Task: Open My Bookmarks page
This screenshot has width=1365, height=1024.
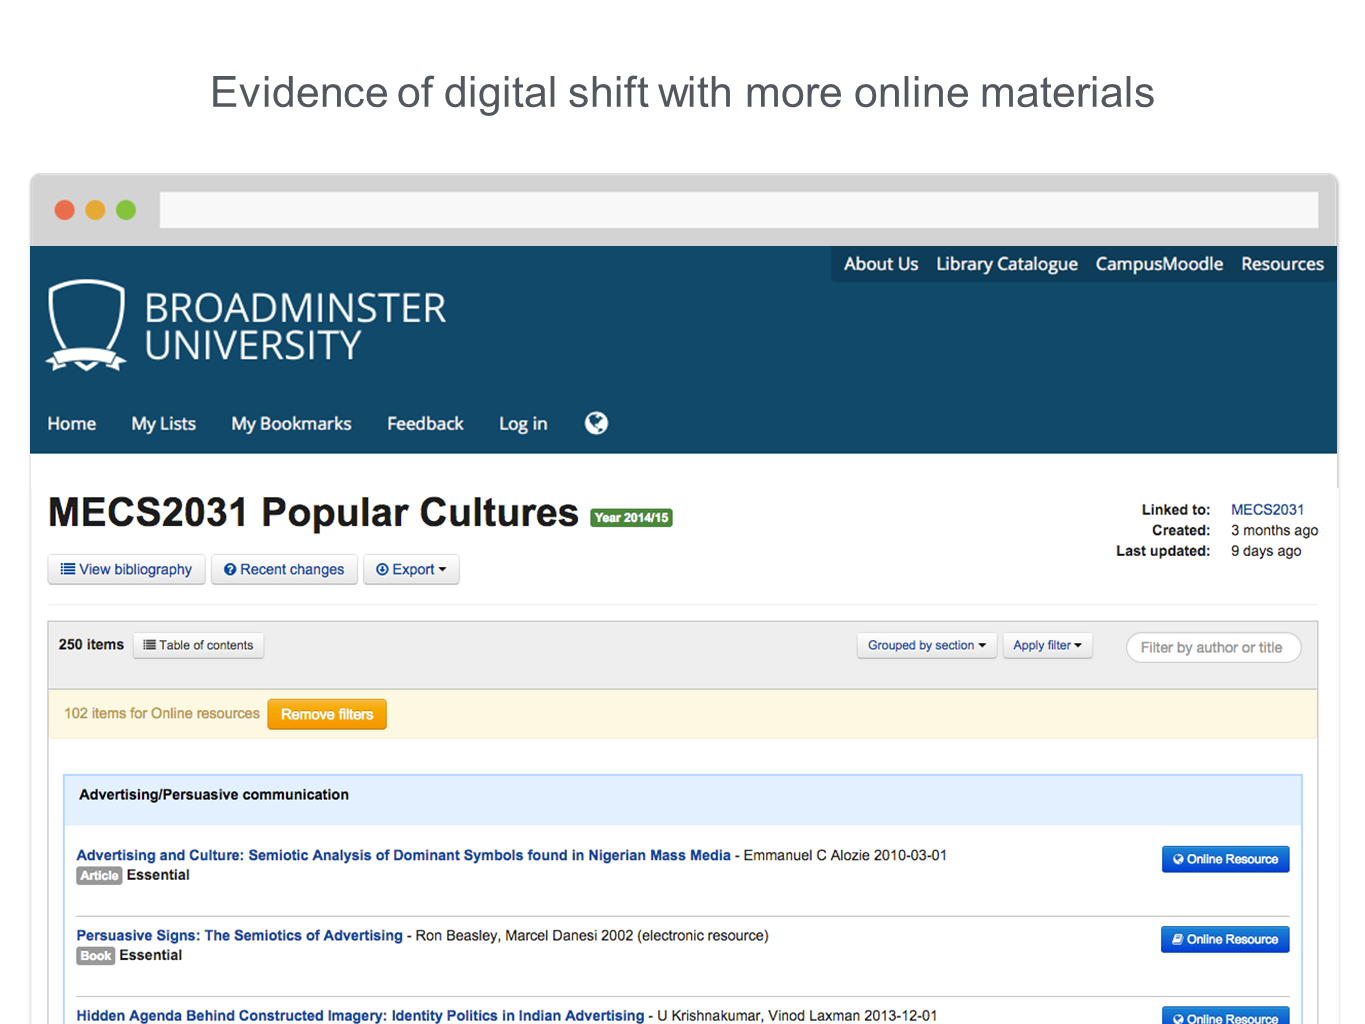Action: tap(291, 424)
